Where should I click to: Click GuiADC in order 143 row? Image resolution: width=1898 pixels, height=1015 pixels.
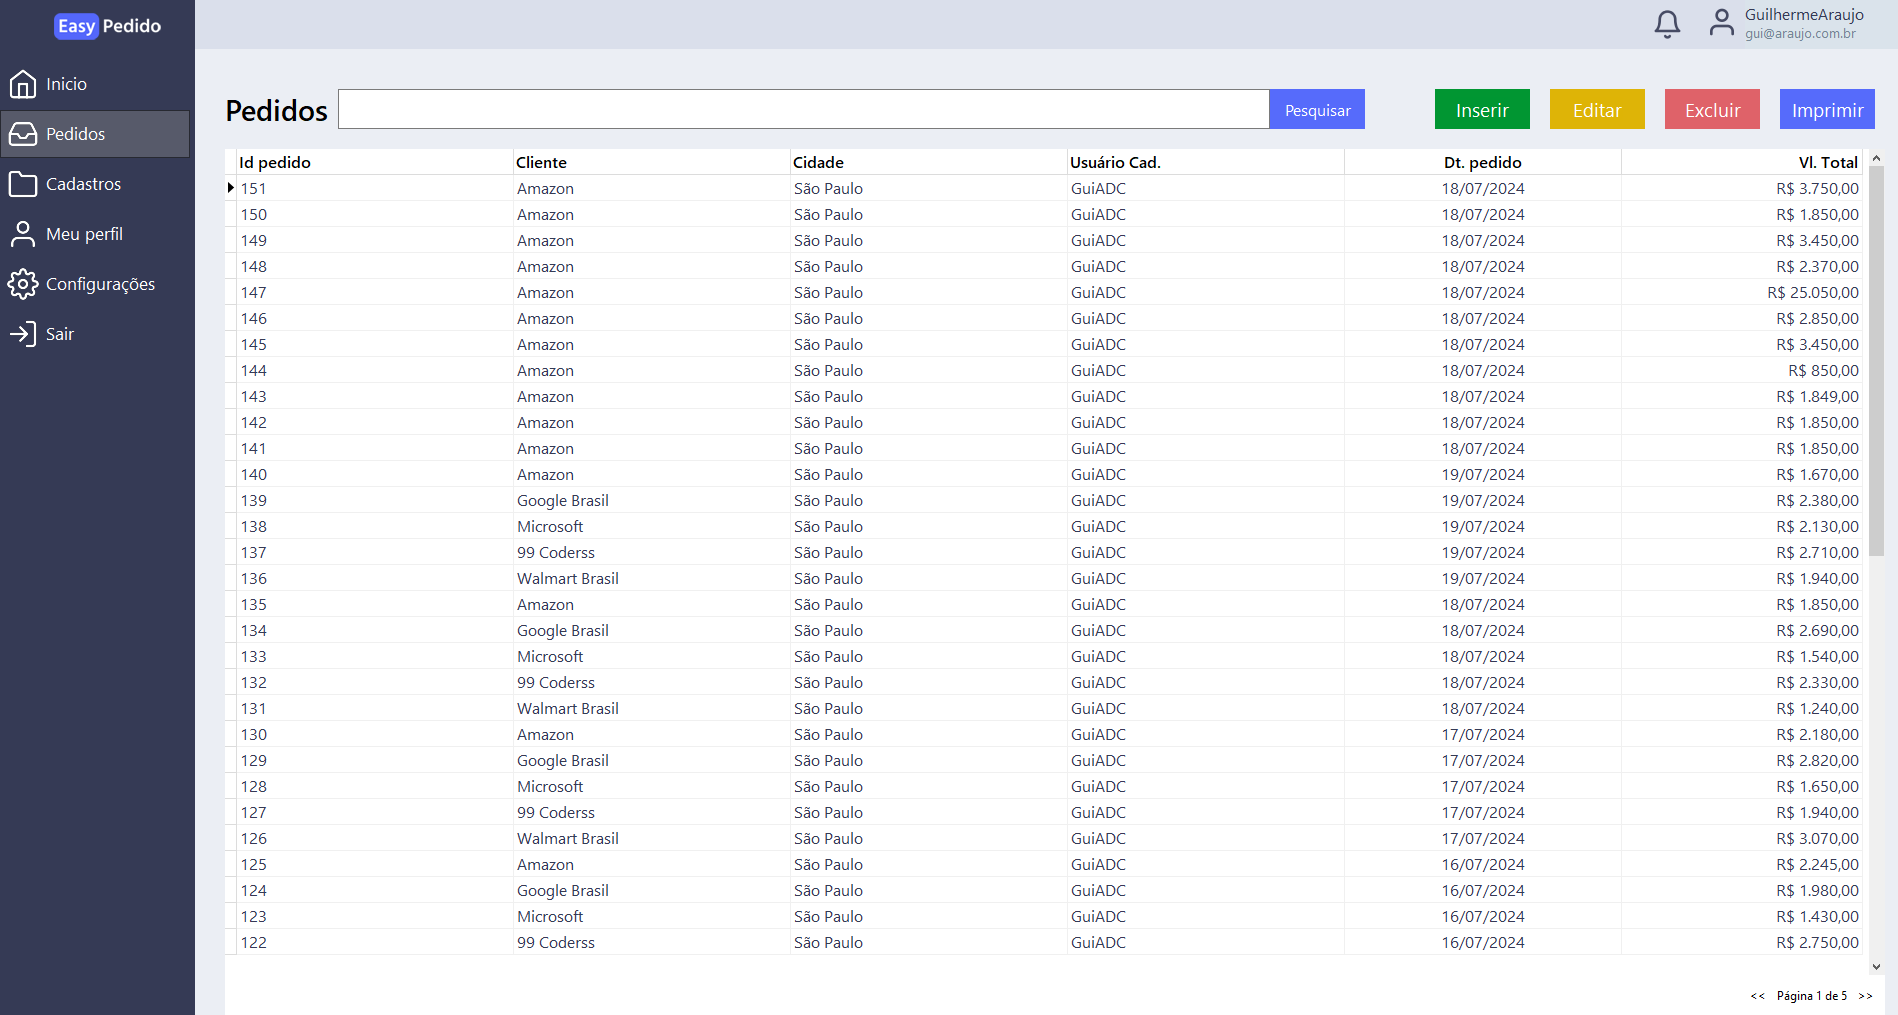[x=1098, y=396]
